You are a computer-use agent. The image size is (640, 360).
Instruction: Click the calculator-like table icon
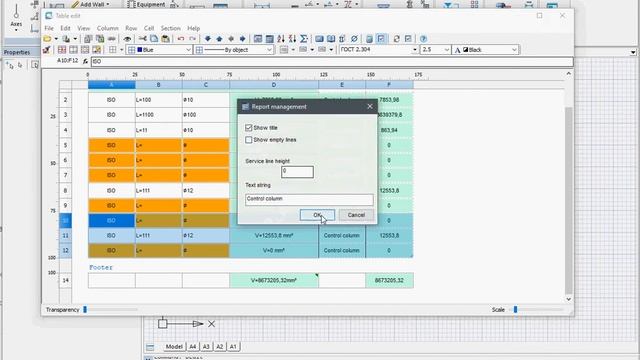point(269,39)
